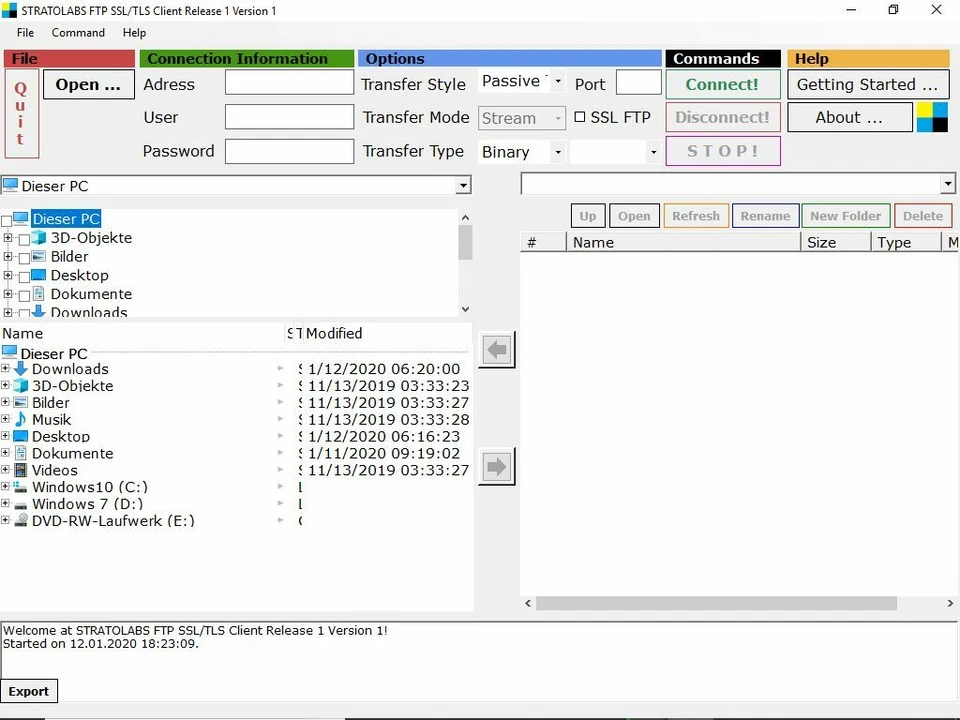Click the Export button at the bottom
This screenshot has height=720, width=960.
(29, 690)
